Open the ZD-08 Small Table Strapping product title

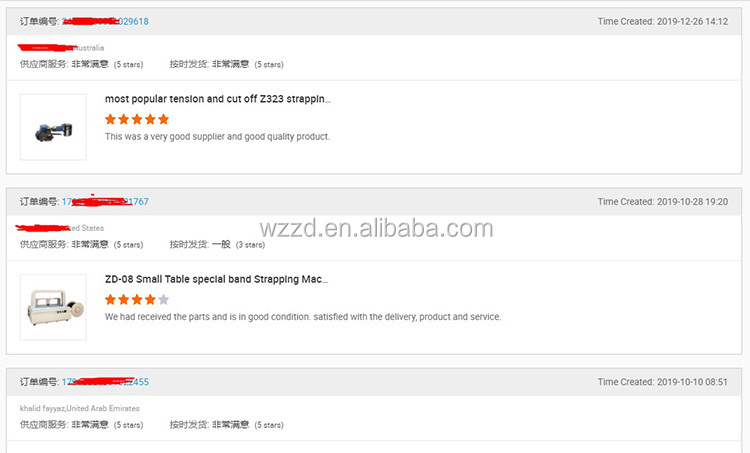click(216, 279)
